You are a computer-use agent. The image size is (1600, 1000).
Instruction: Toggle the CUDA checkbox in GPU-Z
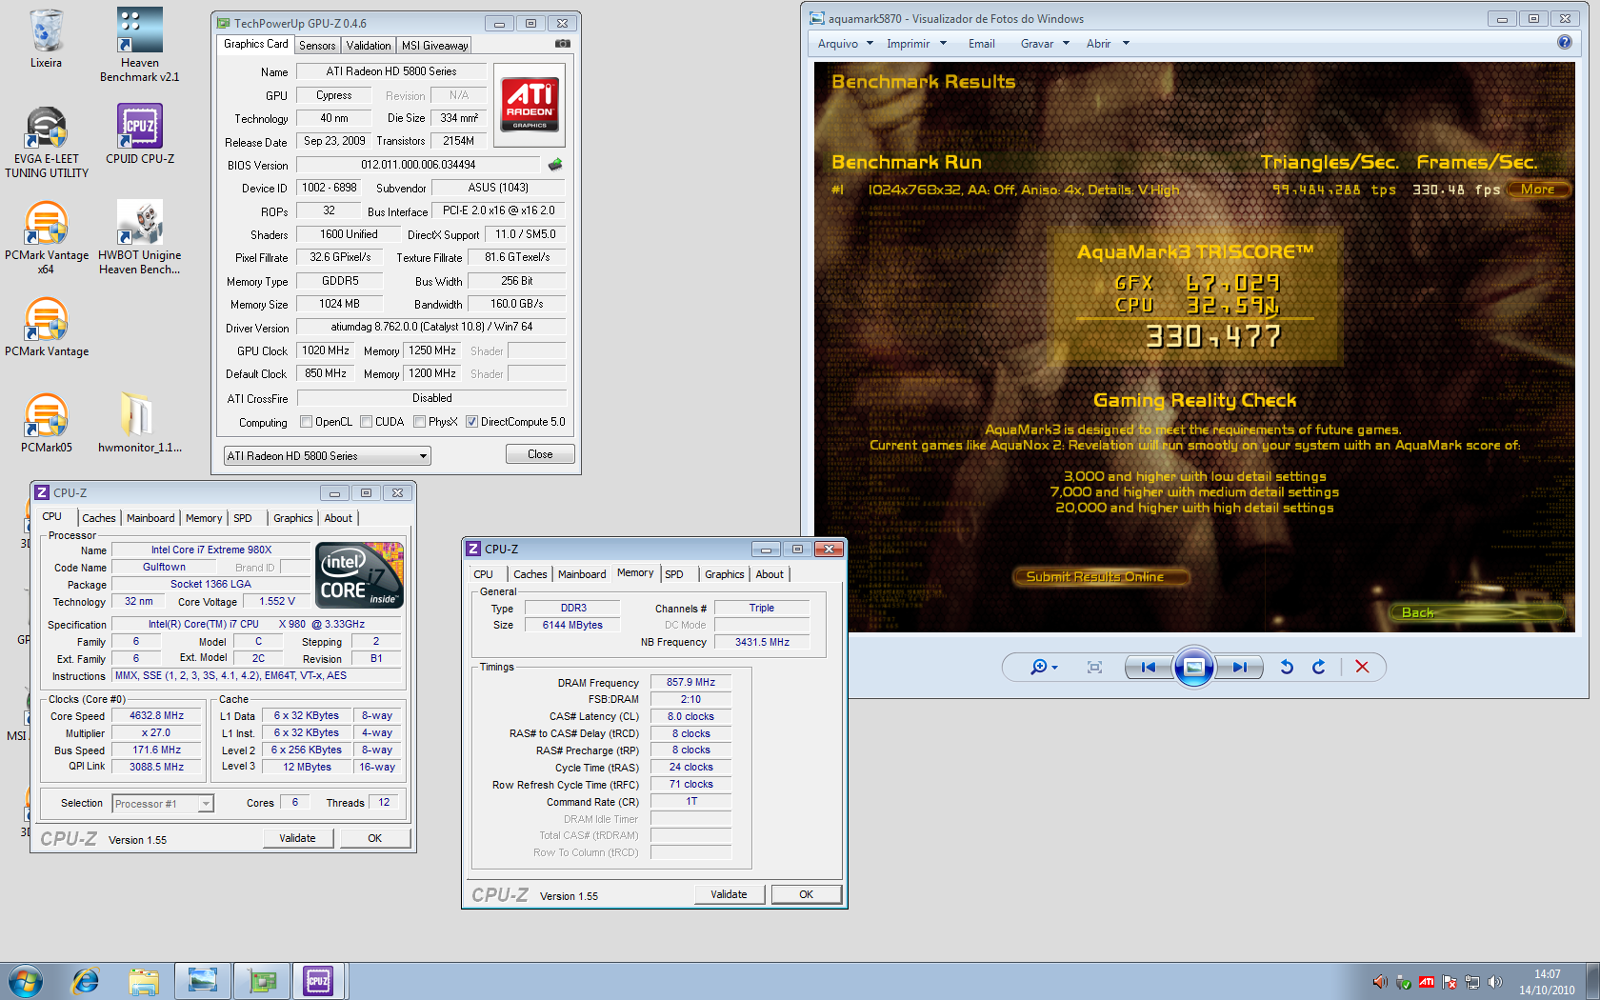tap(366, 422)
